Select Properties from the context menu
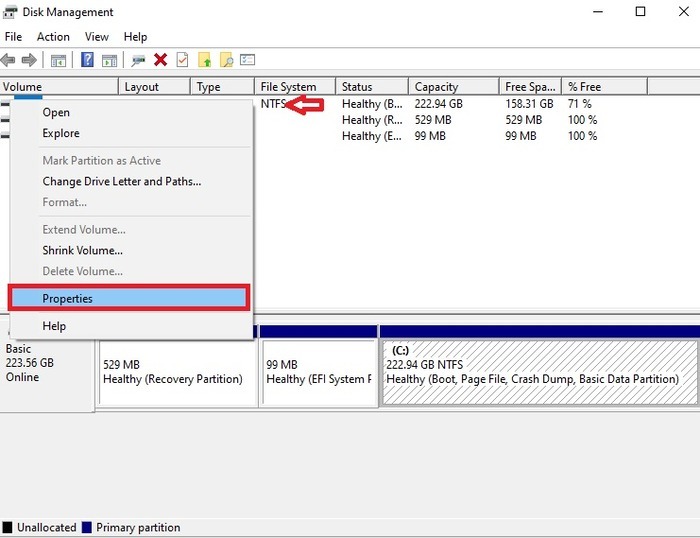This screenshot has width=700, height=538. pyautogui.click(x=67, y=298)
